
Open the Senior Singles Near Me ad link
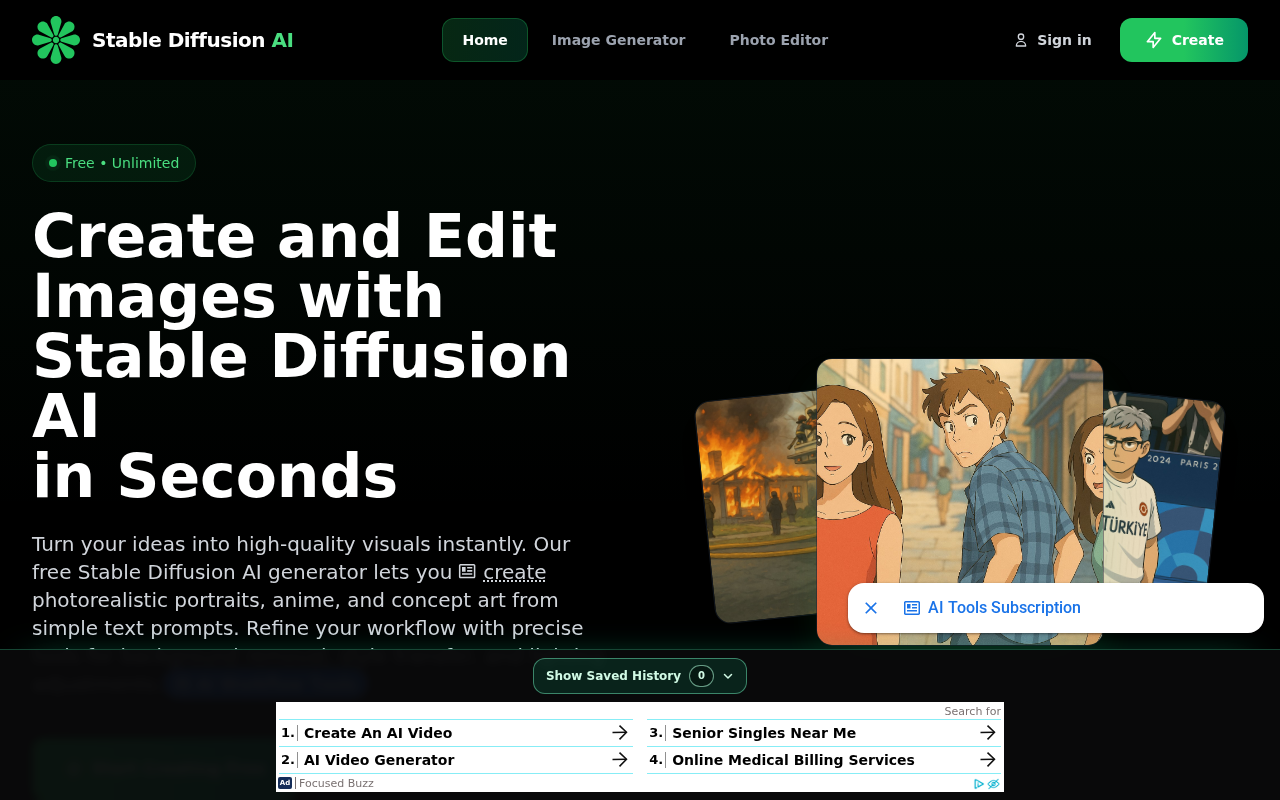[764, 733]
